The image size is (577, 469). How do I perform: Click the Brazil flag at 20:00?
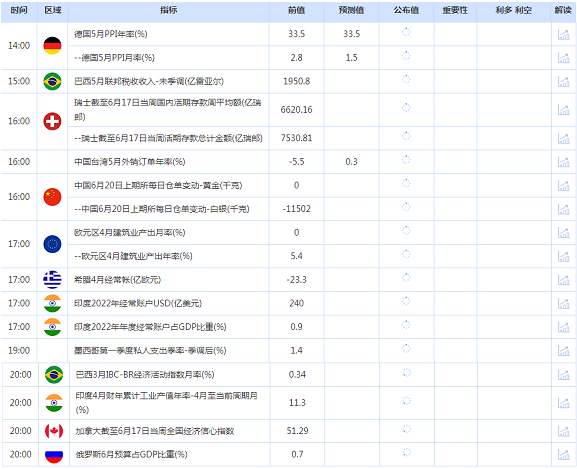click(x=54, y=374)
